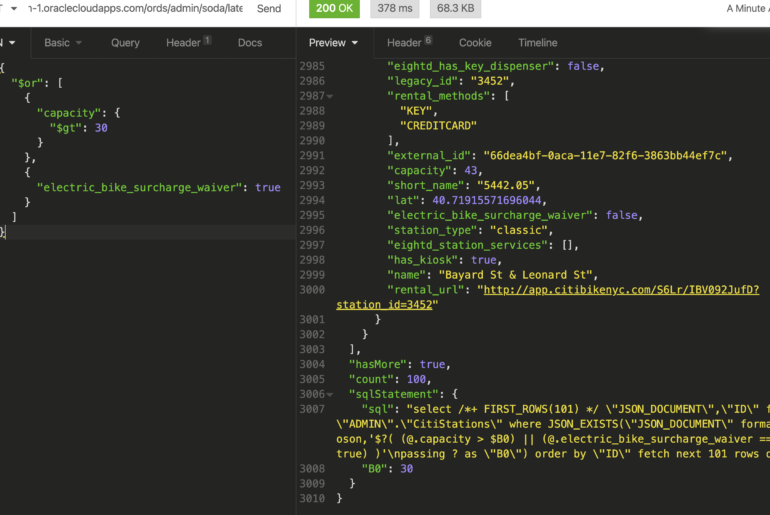Switch to the Docs tab

(250, 43)
